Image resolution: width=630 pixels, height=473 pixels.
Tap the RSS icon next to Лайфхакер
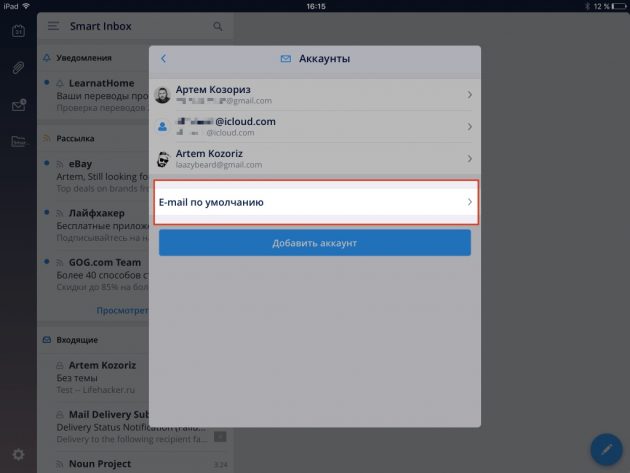(60, 213)
